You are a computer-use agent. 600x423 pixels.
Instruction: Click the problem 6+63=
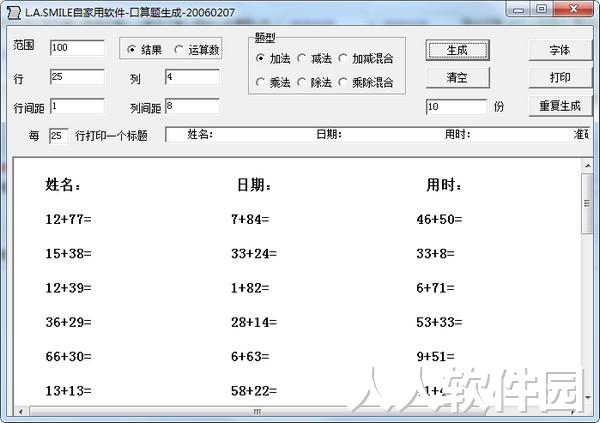(x=250, y=357)
